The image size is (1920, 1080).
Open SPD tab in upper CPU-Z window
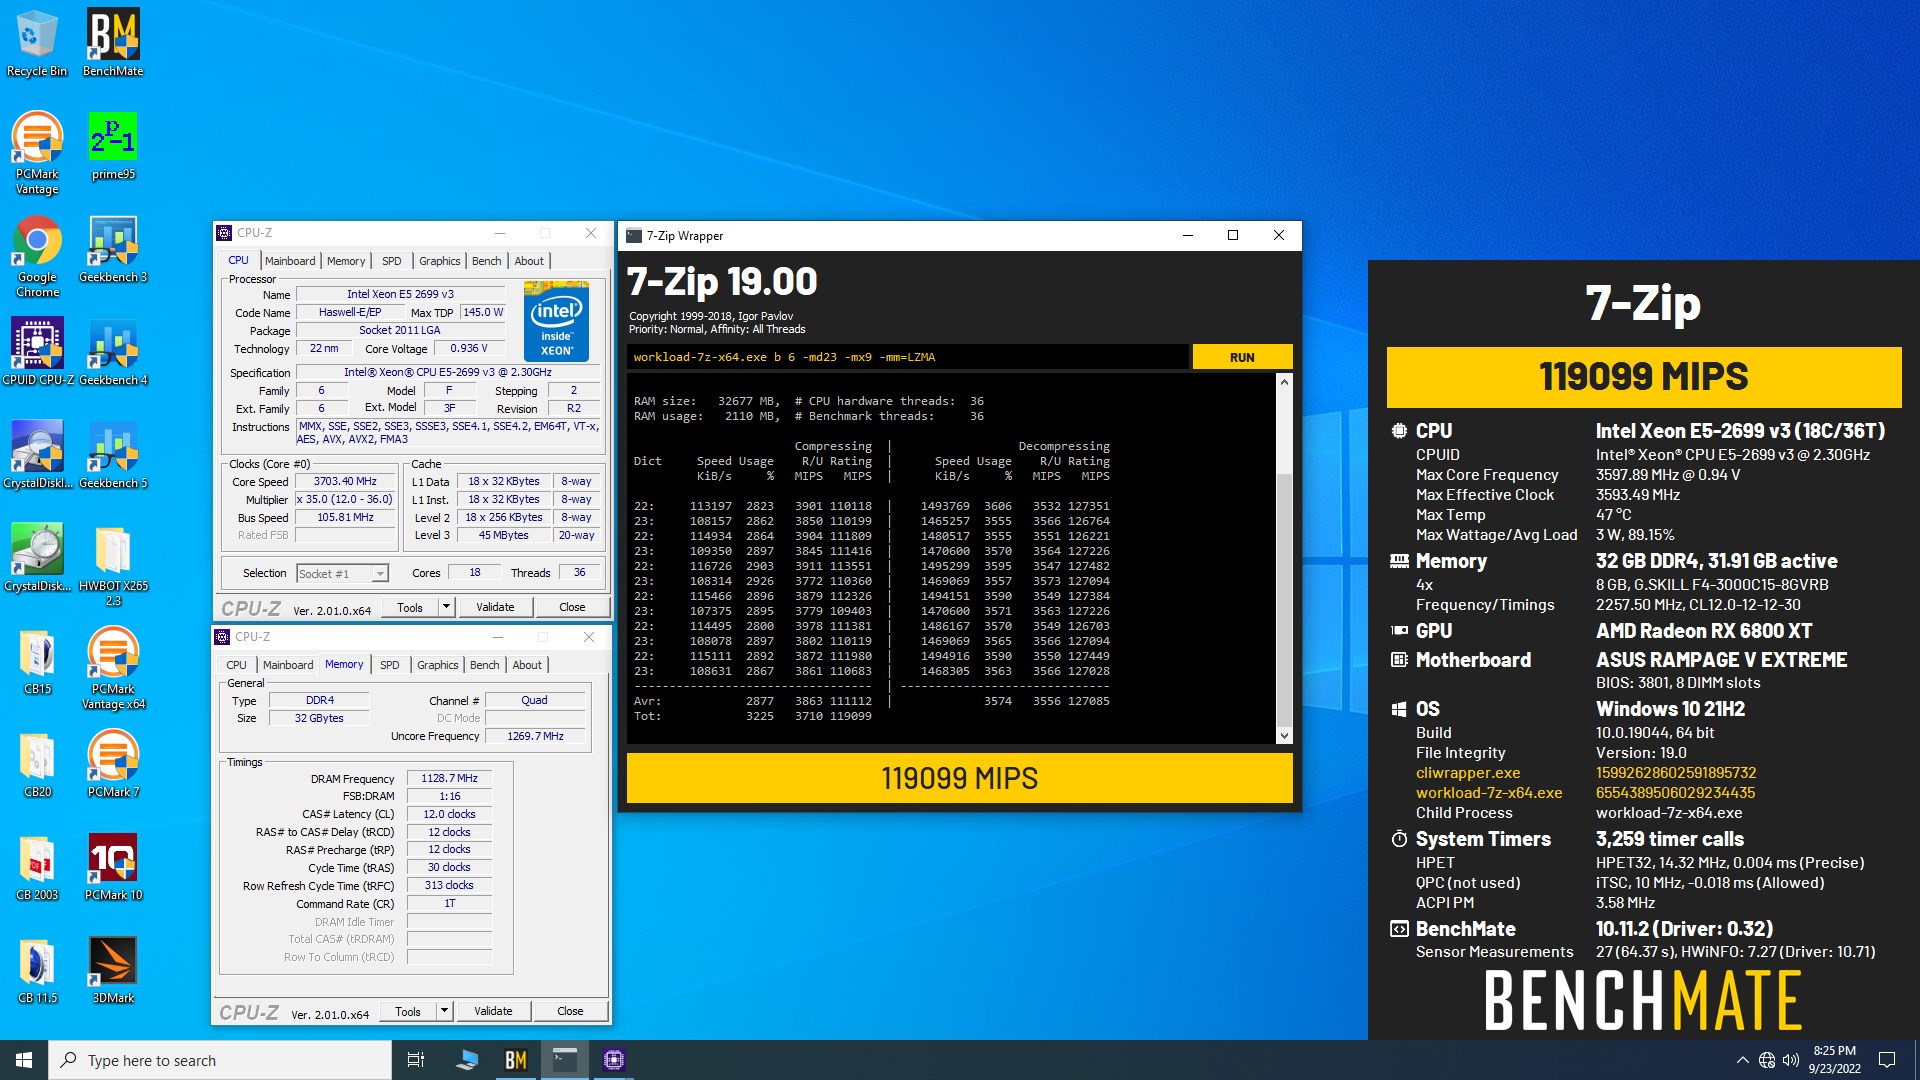391,261
